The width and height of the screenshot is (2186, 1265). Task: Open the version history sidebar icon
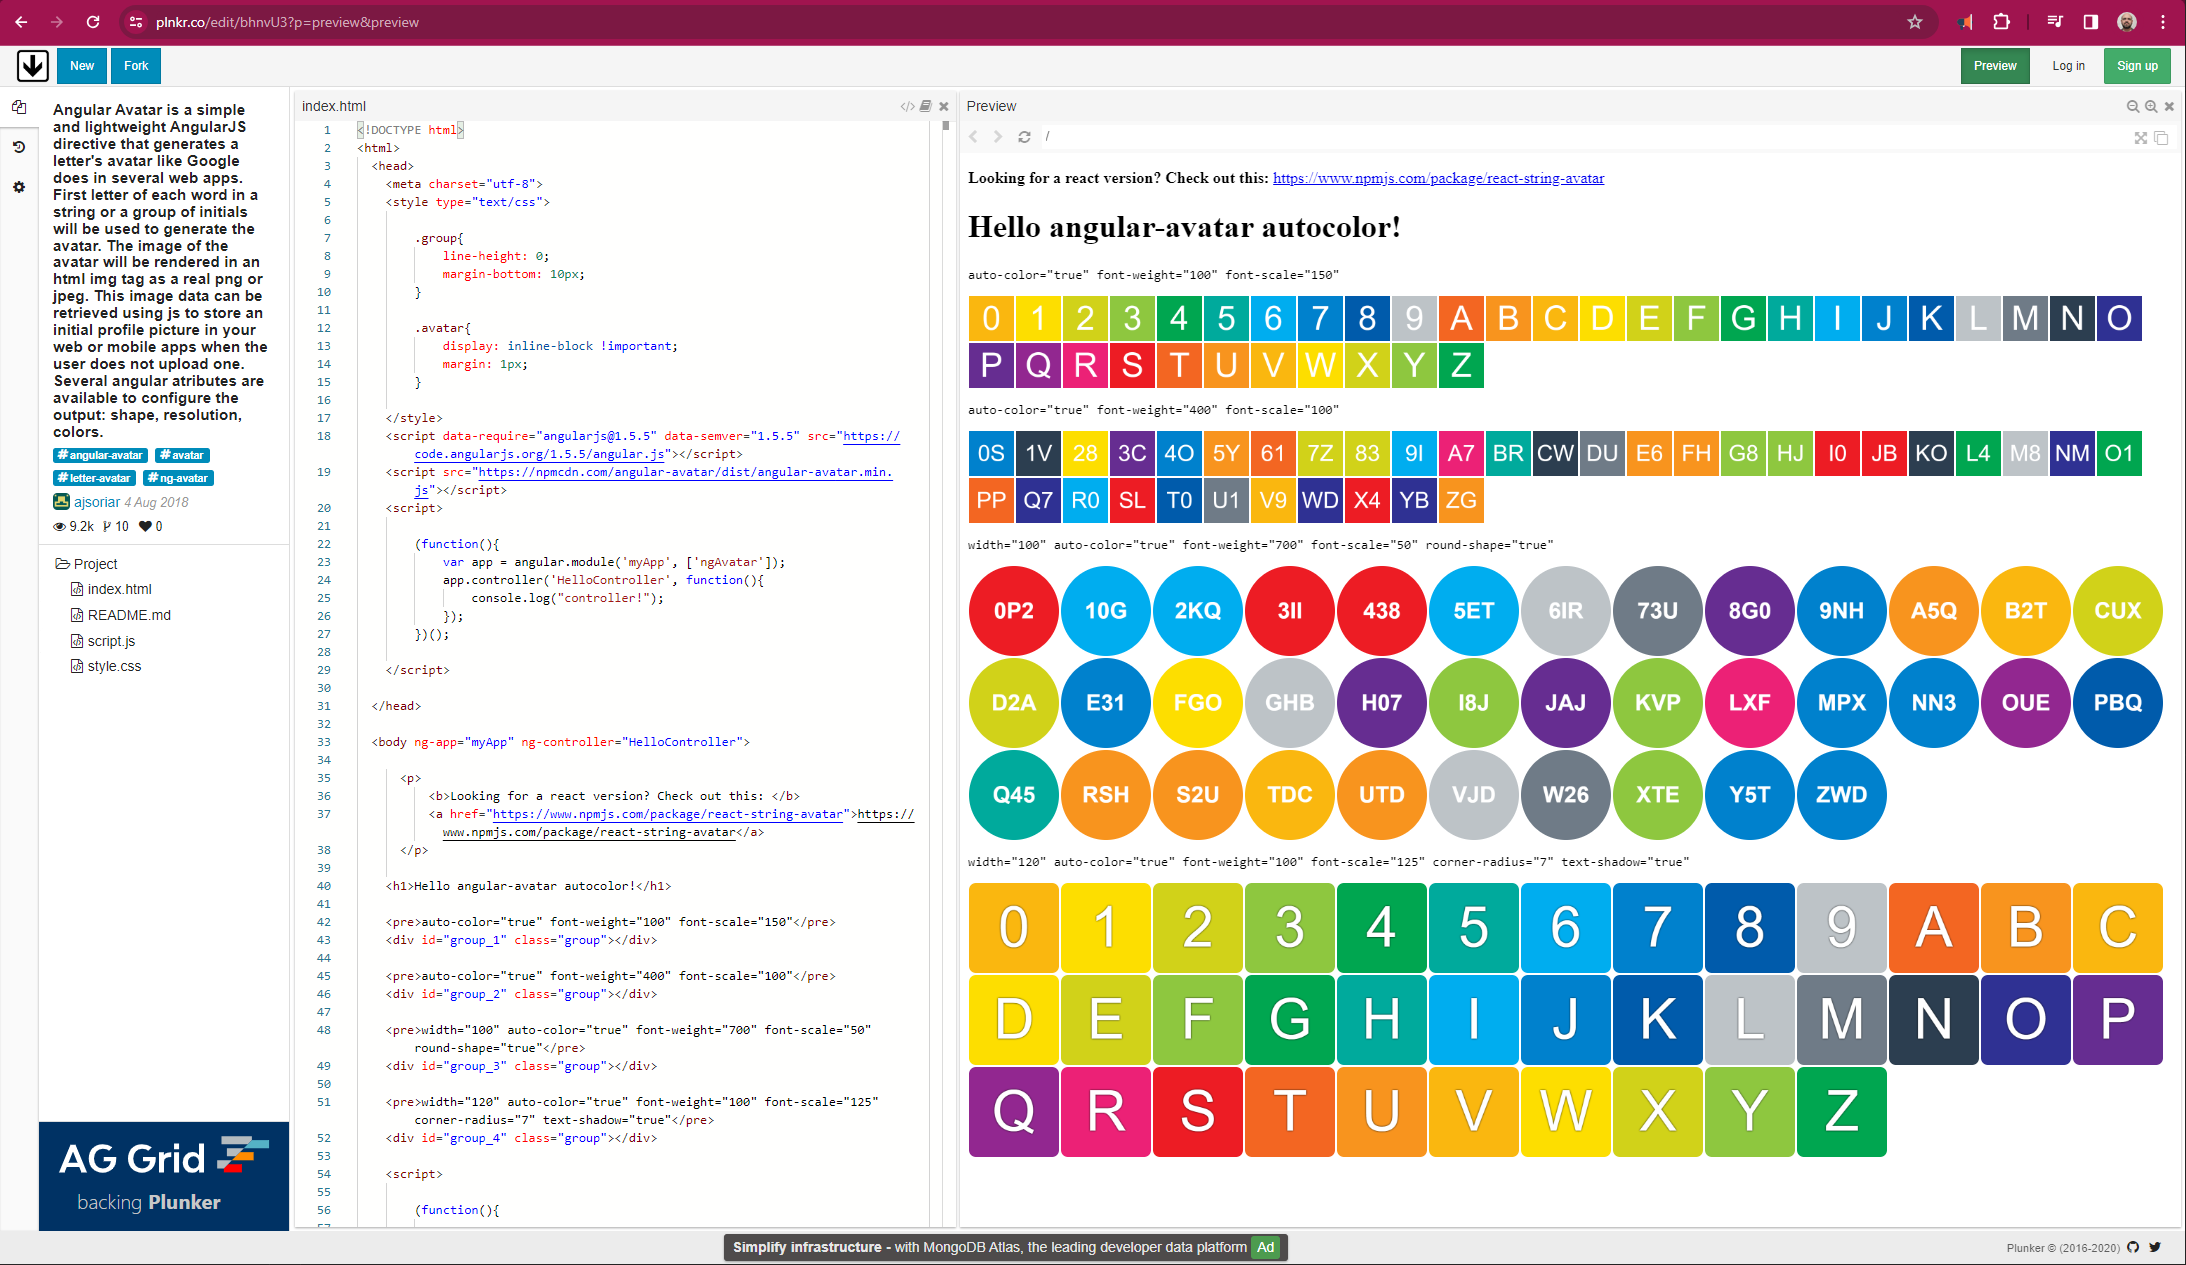click(x=19, y=147)
